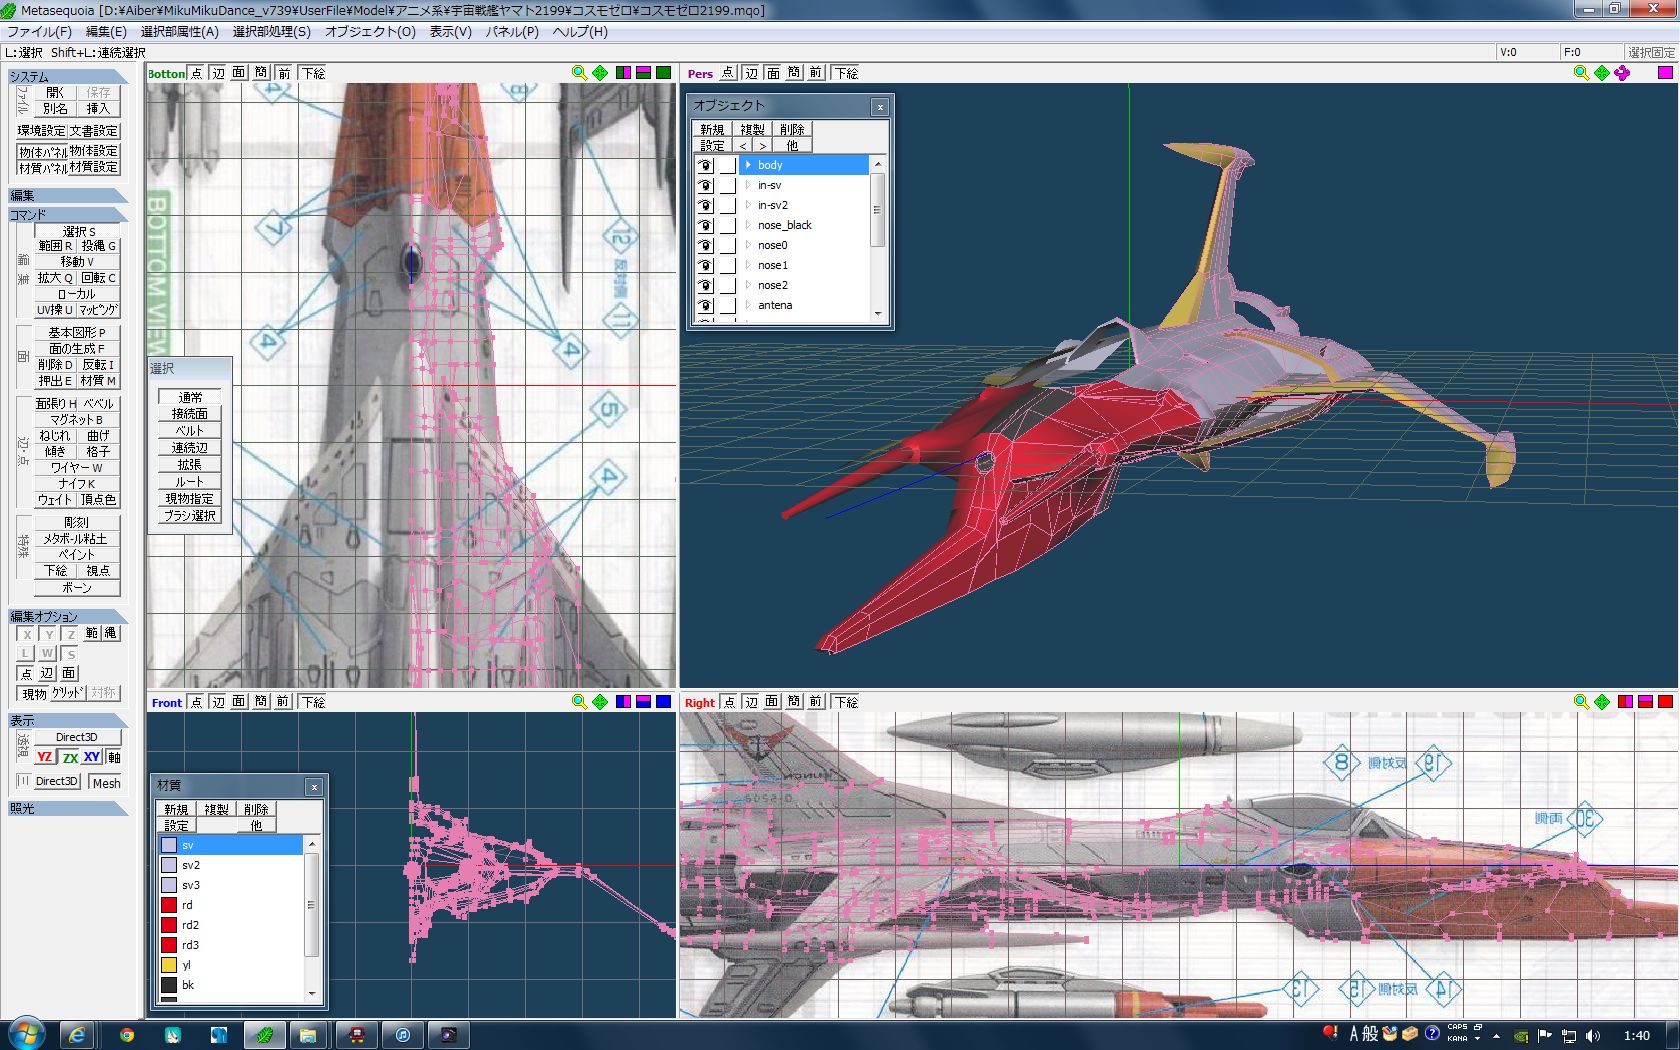
Task: Select the ナイフ K knife tool
Action: pyautogui.click(x=77, y=484)
